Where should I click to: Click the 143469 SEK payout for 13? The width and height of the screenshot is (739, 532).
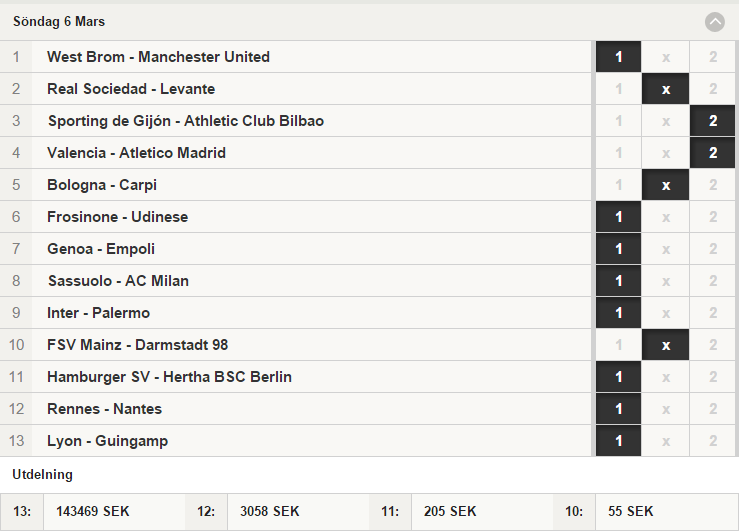click(93, 512)
